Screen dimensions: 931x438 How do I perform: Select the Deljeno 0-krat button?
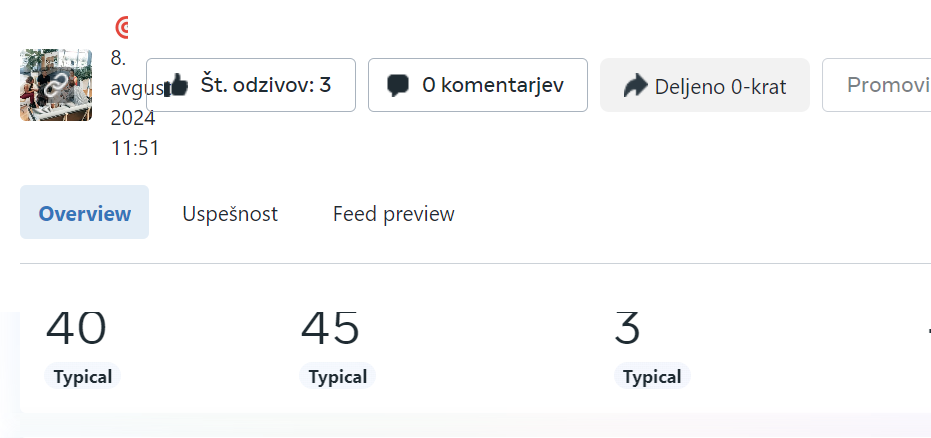coord(705,85)
